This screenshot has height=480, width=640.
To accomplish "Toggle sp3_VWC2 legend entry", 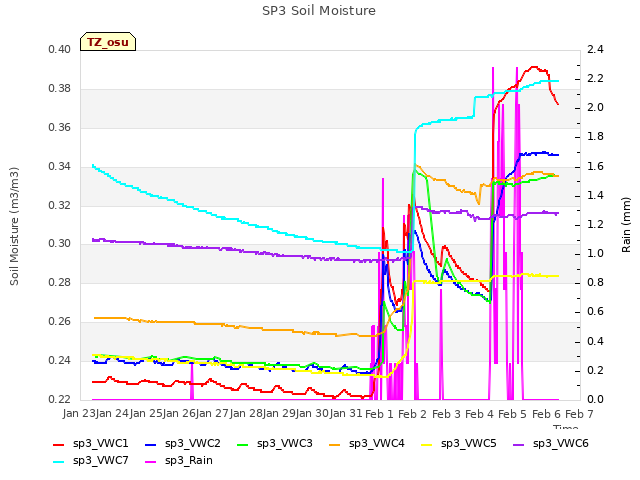I will (182, 444).
